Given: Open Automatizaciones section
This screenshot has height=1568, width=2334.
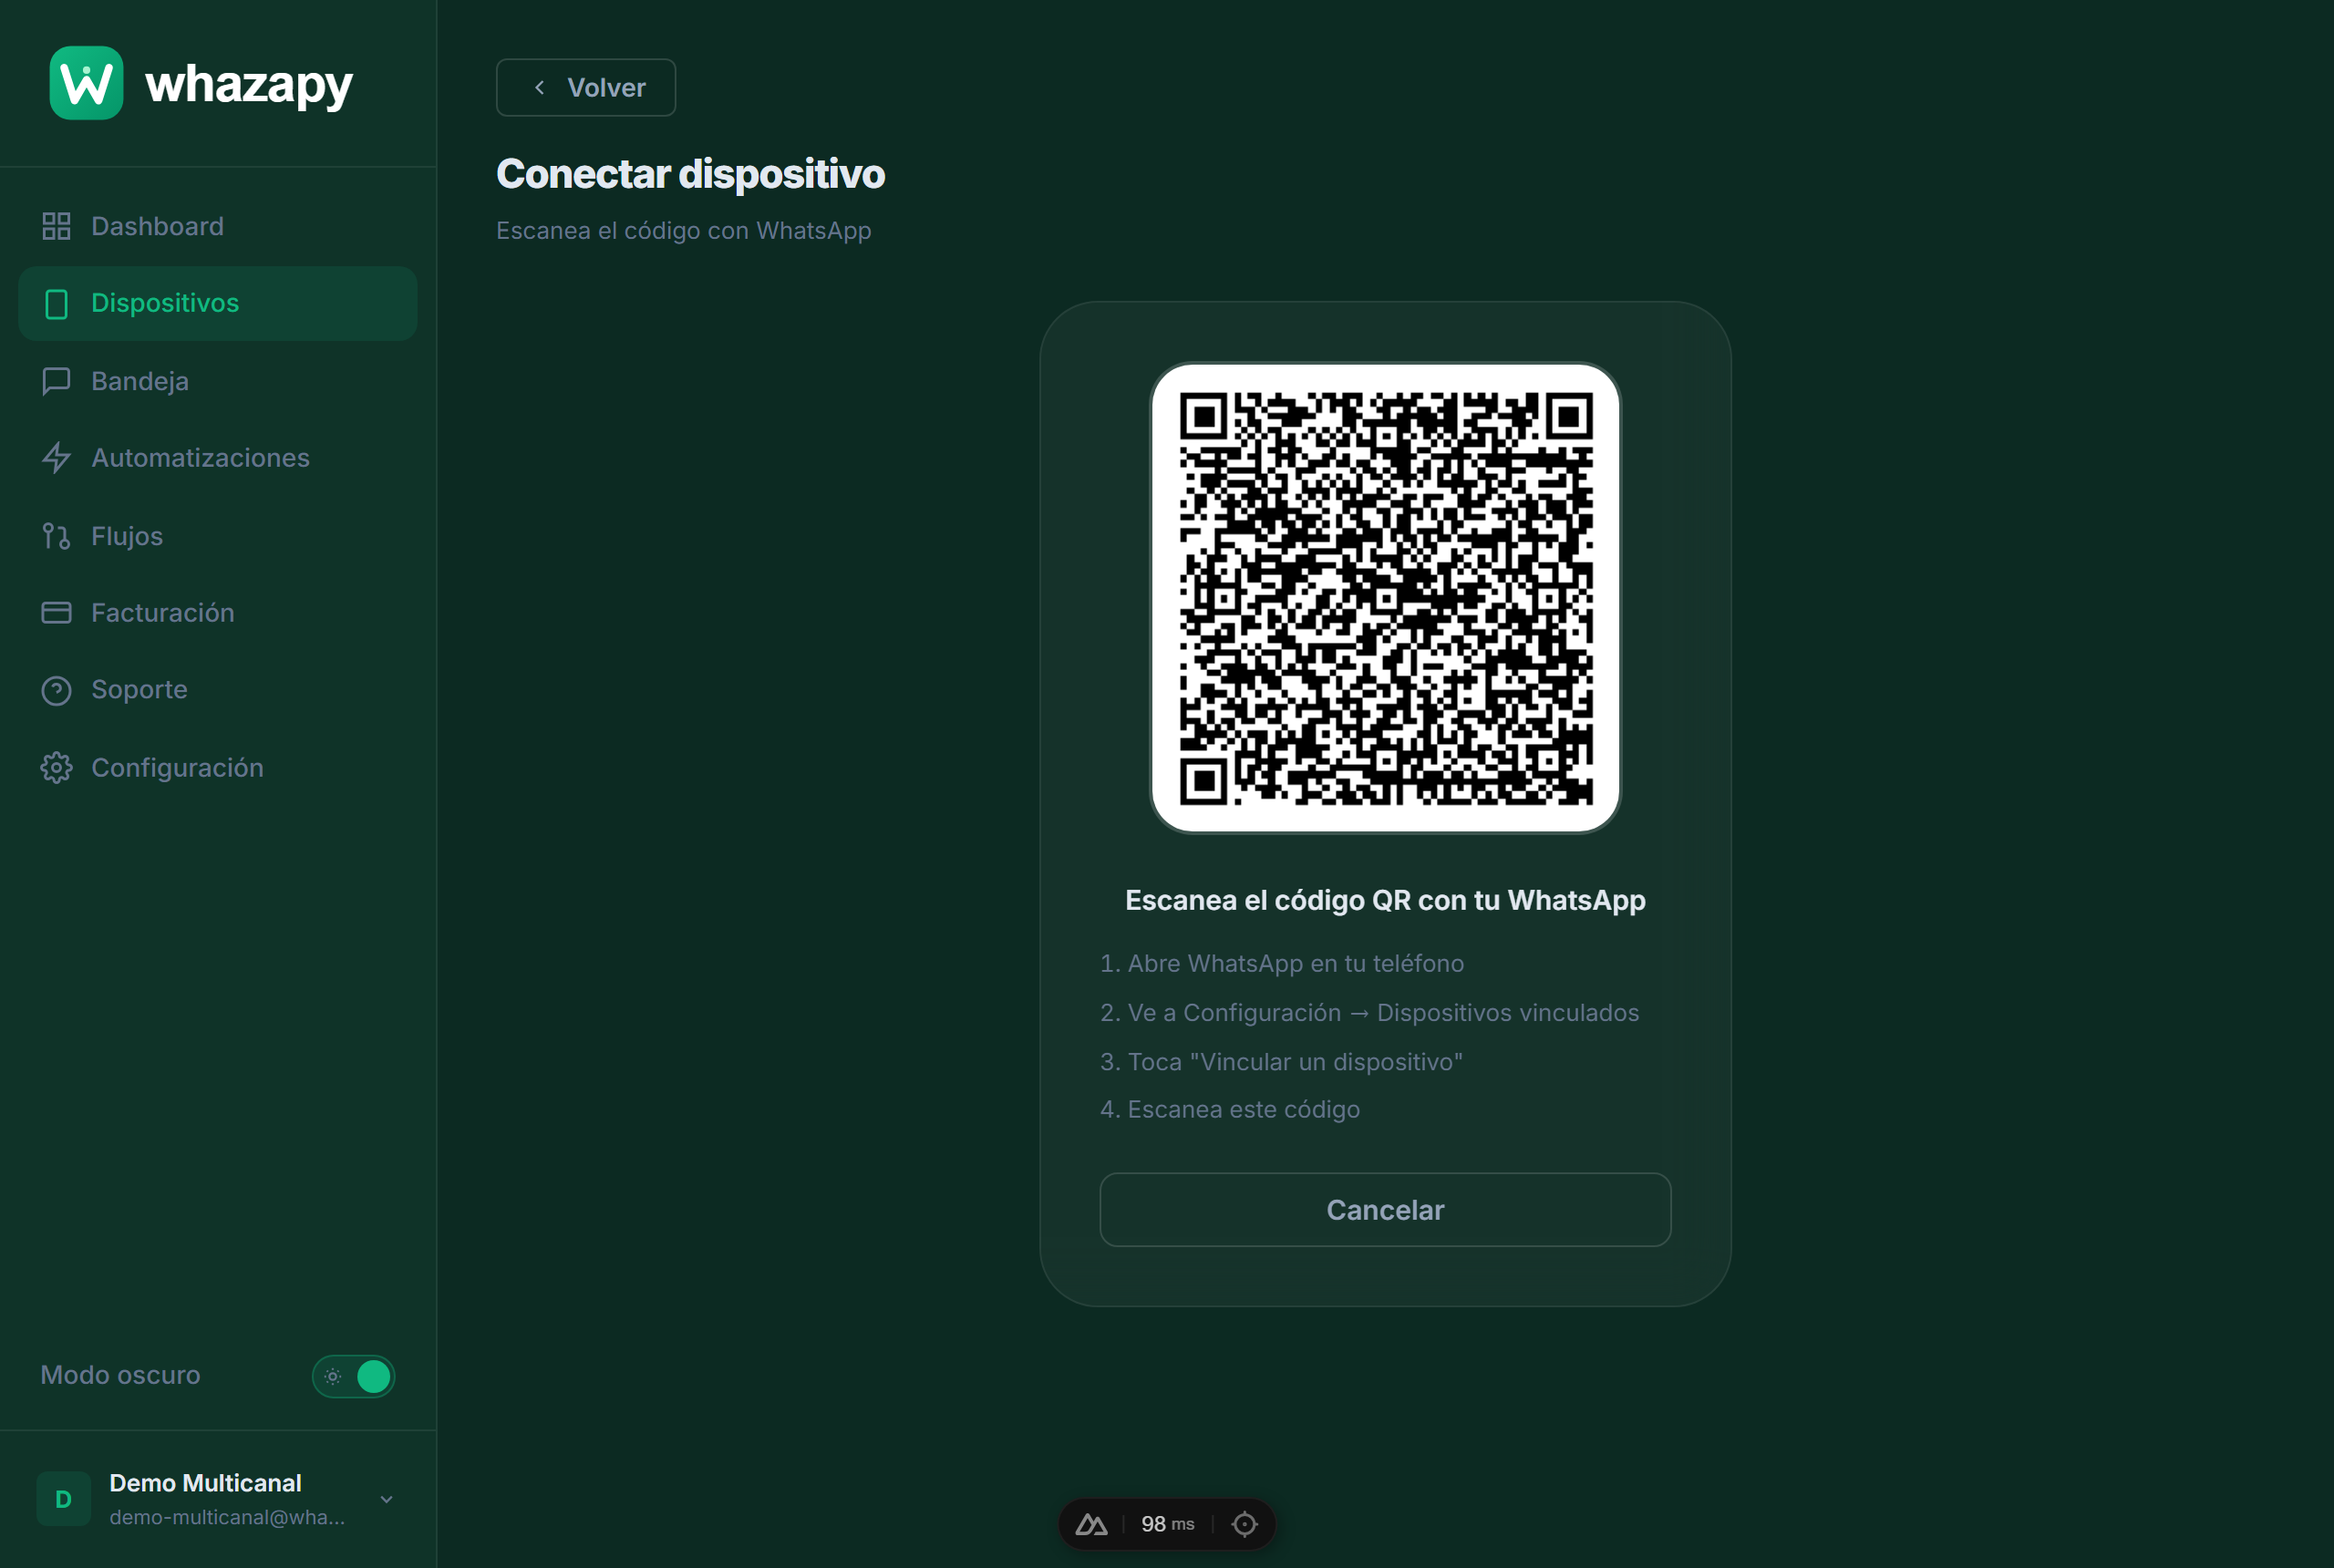Looking at the screenshot, I should pyautogui.click(x=218, y=458).
